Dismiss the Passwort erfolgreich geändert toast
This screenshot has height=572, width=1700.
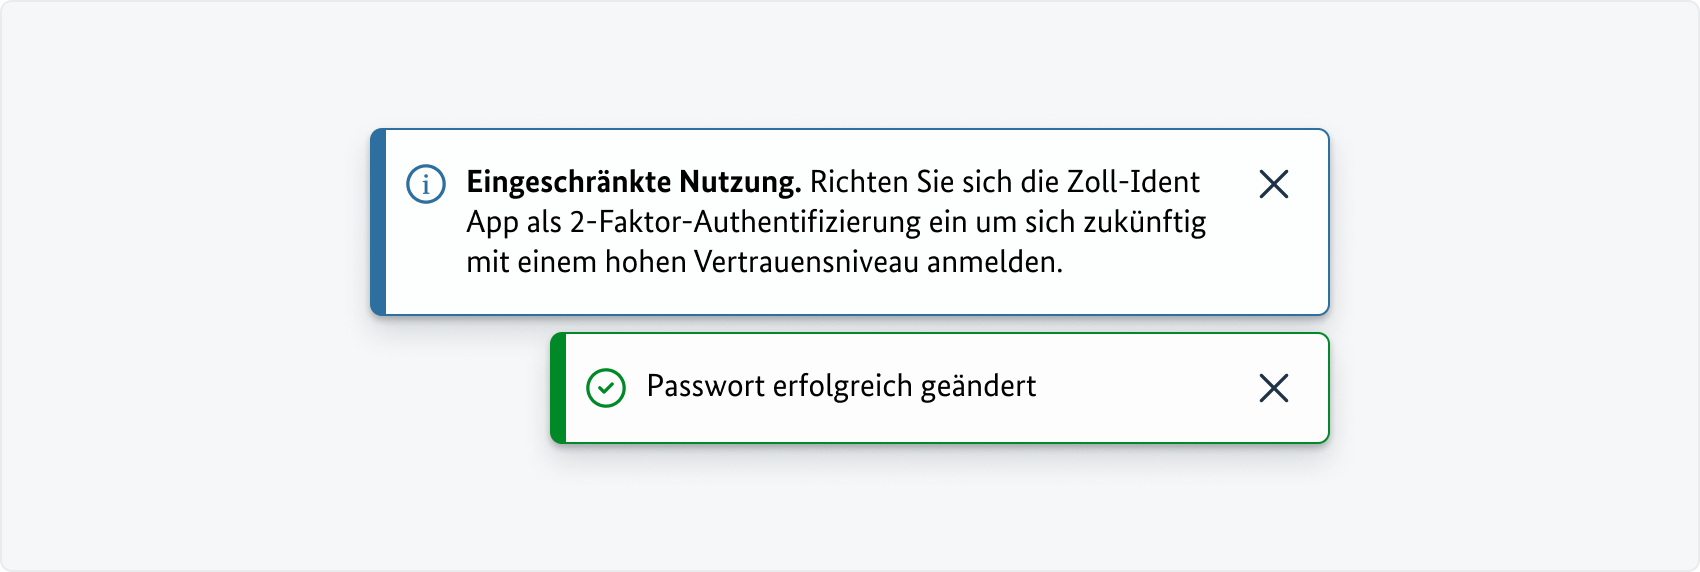(x=1273, y=388)
